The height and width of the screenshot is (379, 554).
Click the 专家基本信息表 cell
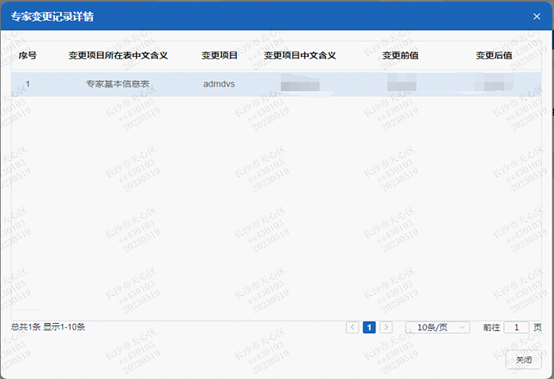[x=118, y=84]
